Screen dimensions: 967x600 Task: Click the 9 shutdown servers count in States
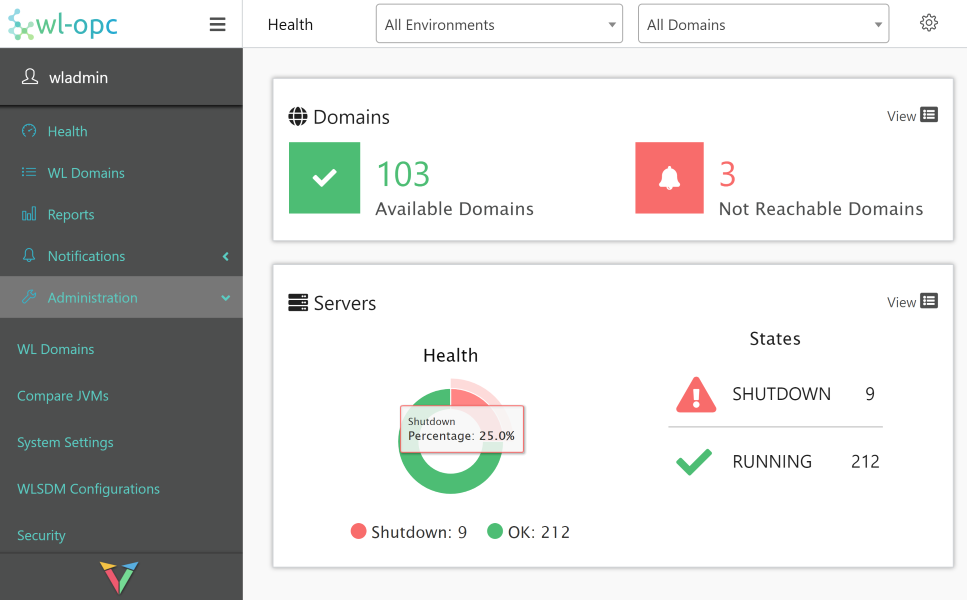870,394
